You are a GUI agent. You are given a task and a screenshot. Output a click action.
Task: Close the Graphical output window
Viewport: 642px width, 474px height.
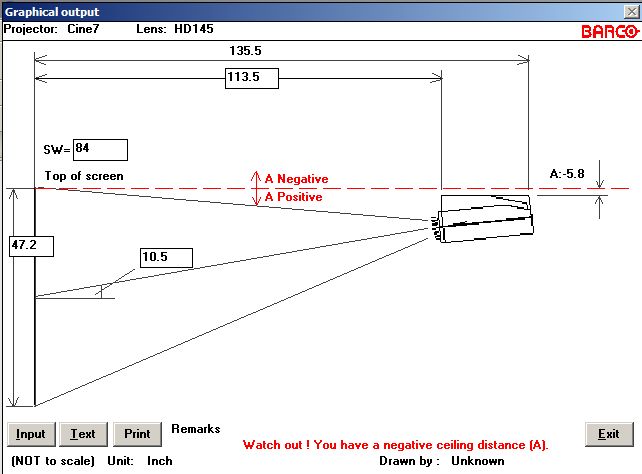pyautogui.click(x=631, y=11)
